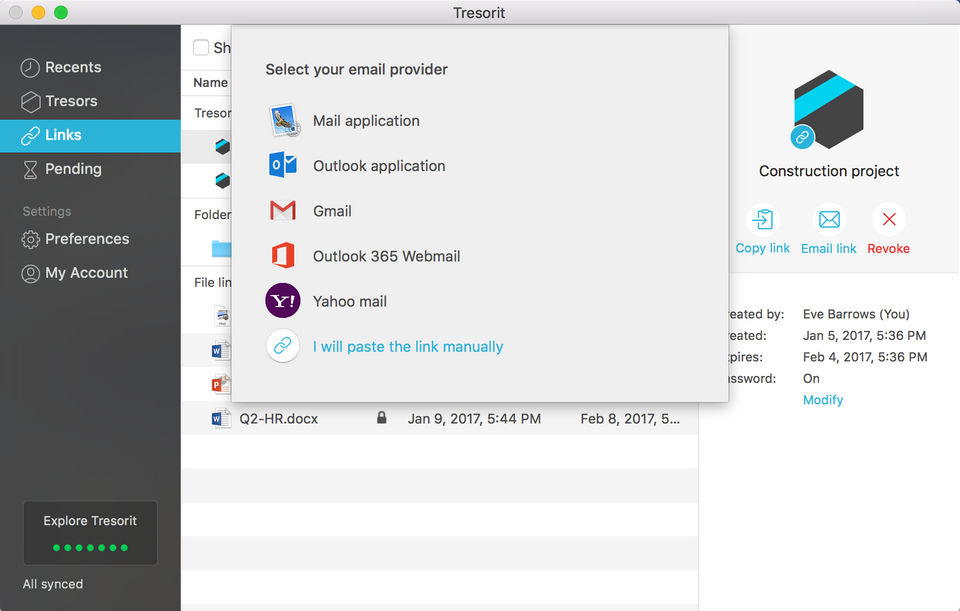The image size is (960, 611).
Task: Click the lock icon on the Q2-HR.docx row
Action: (381, 418)
